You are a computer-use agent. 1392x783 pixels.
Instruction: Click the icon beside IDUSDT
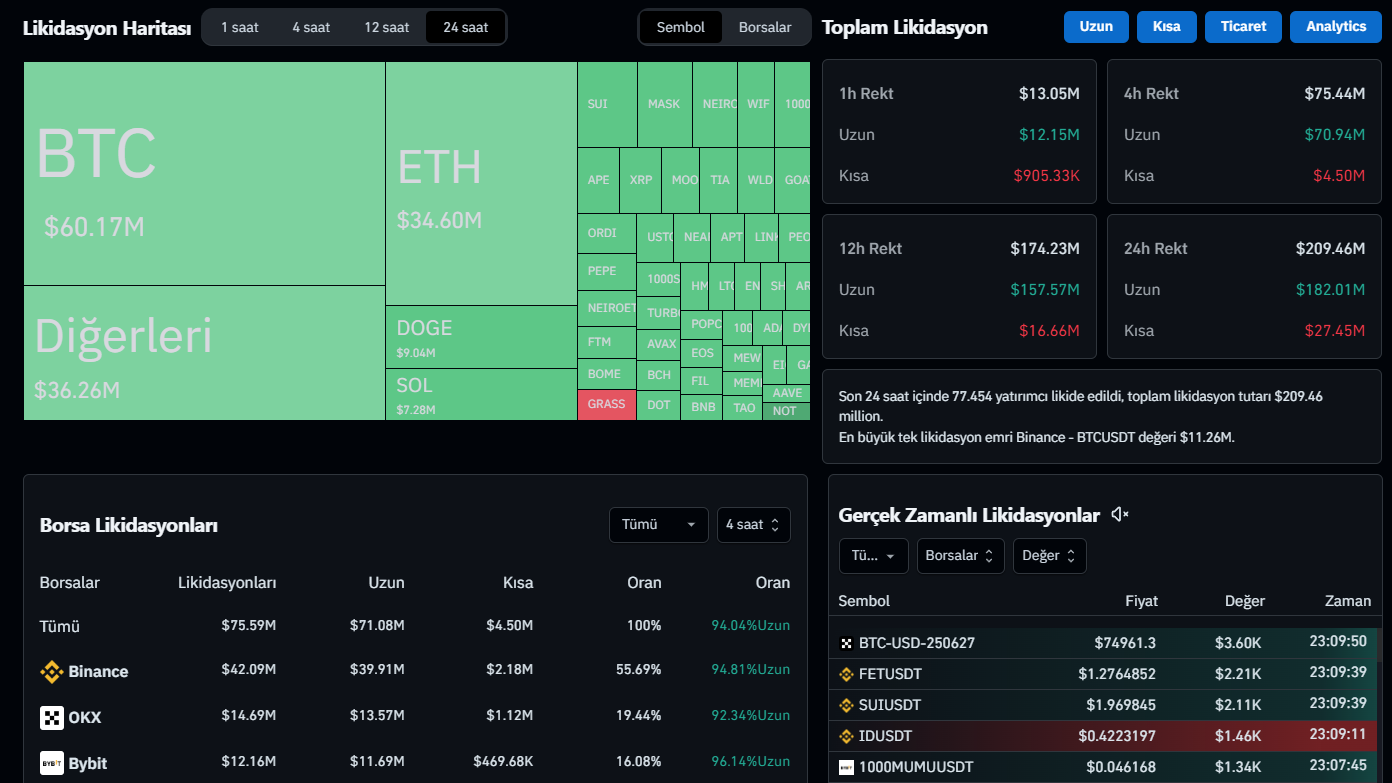tap(847, 736)
